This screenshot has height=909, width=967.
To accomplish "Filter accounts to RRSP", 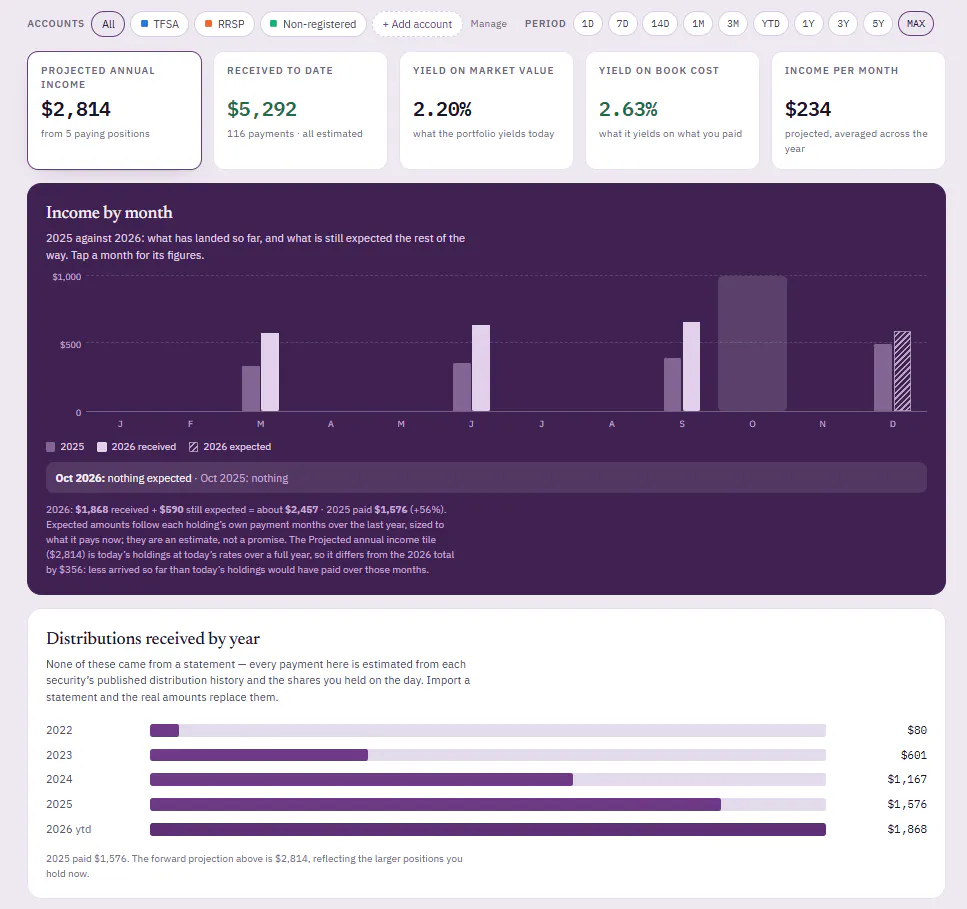I will click(x=224, y=24).
